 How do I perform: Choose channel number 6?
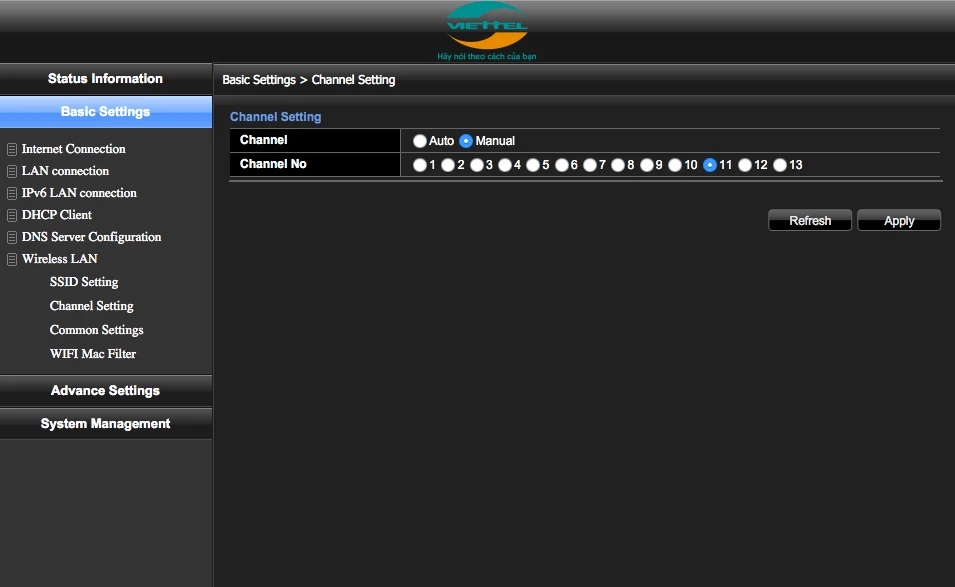click(x=563, y=165)
